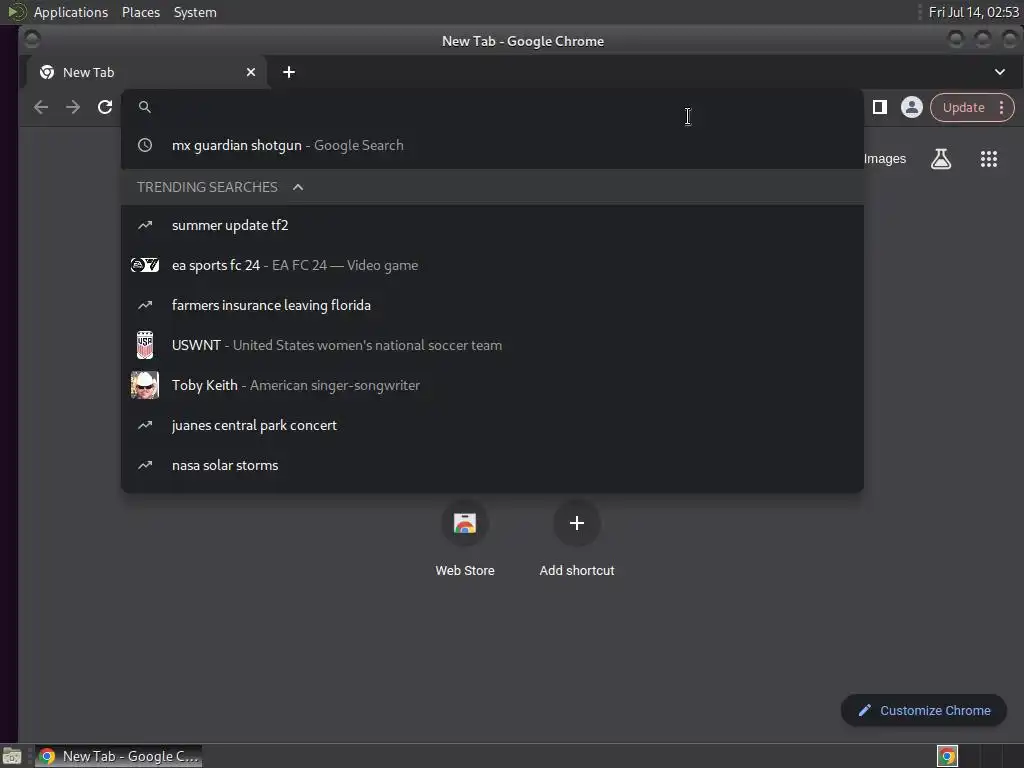1024x768 pixels.
Task: Open the tab search dropdown arrow
Action: point(1000,72)
